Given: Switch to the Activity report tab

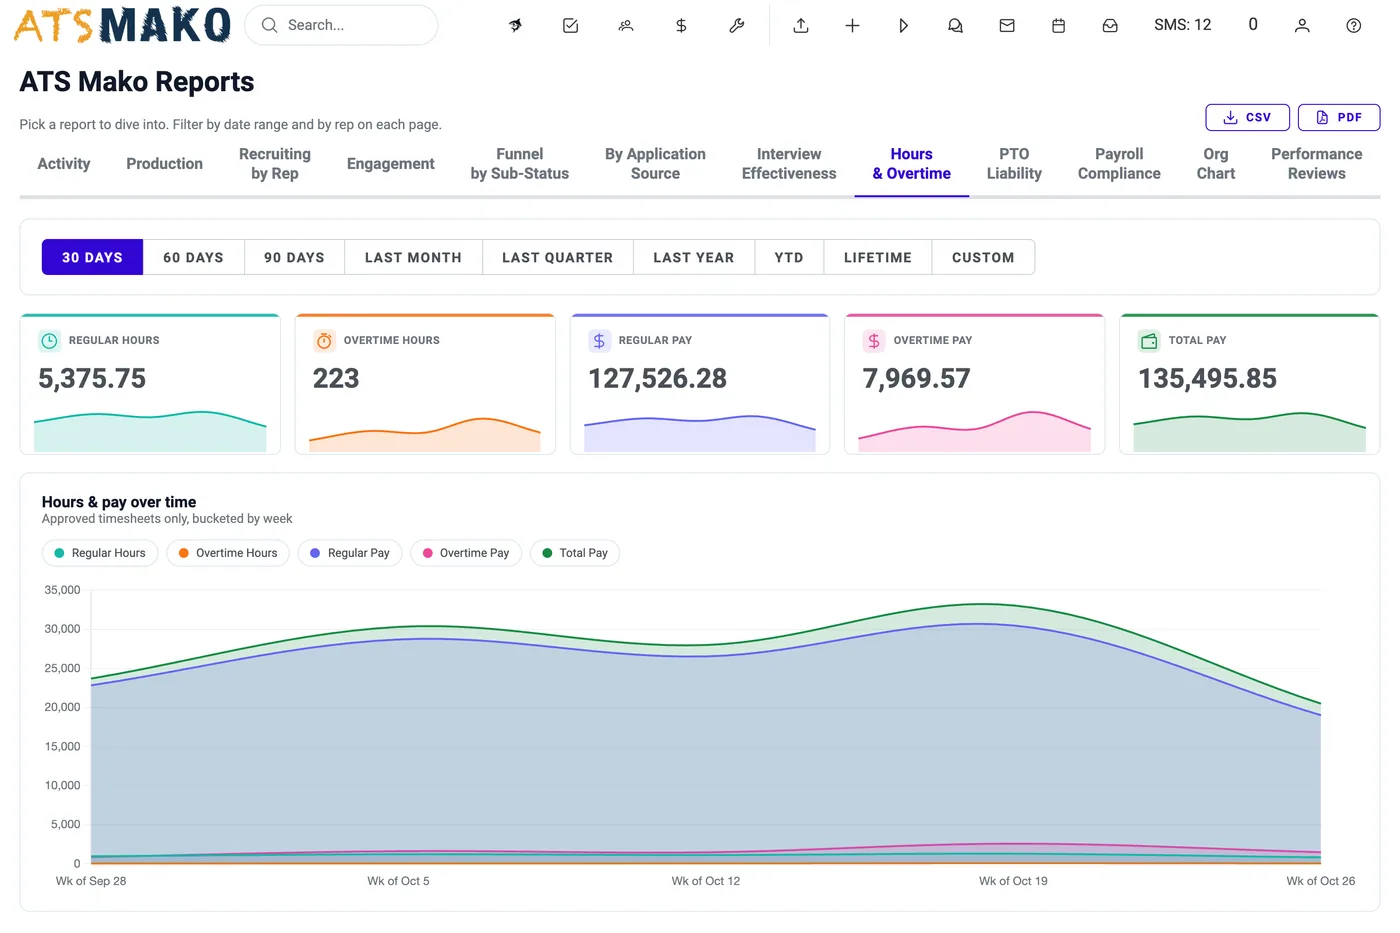Looking at the screenshot, I should click(64, 164).
